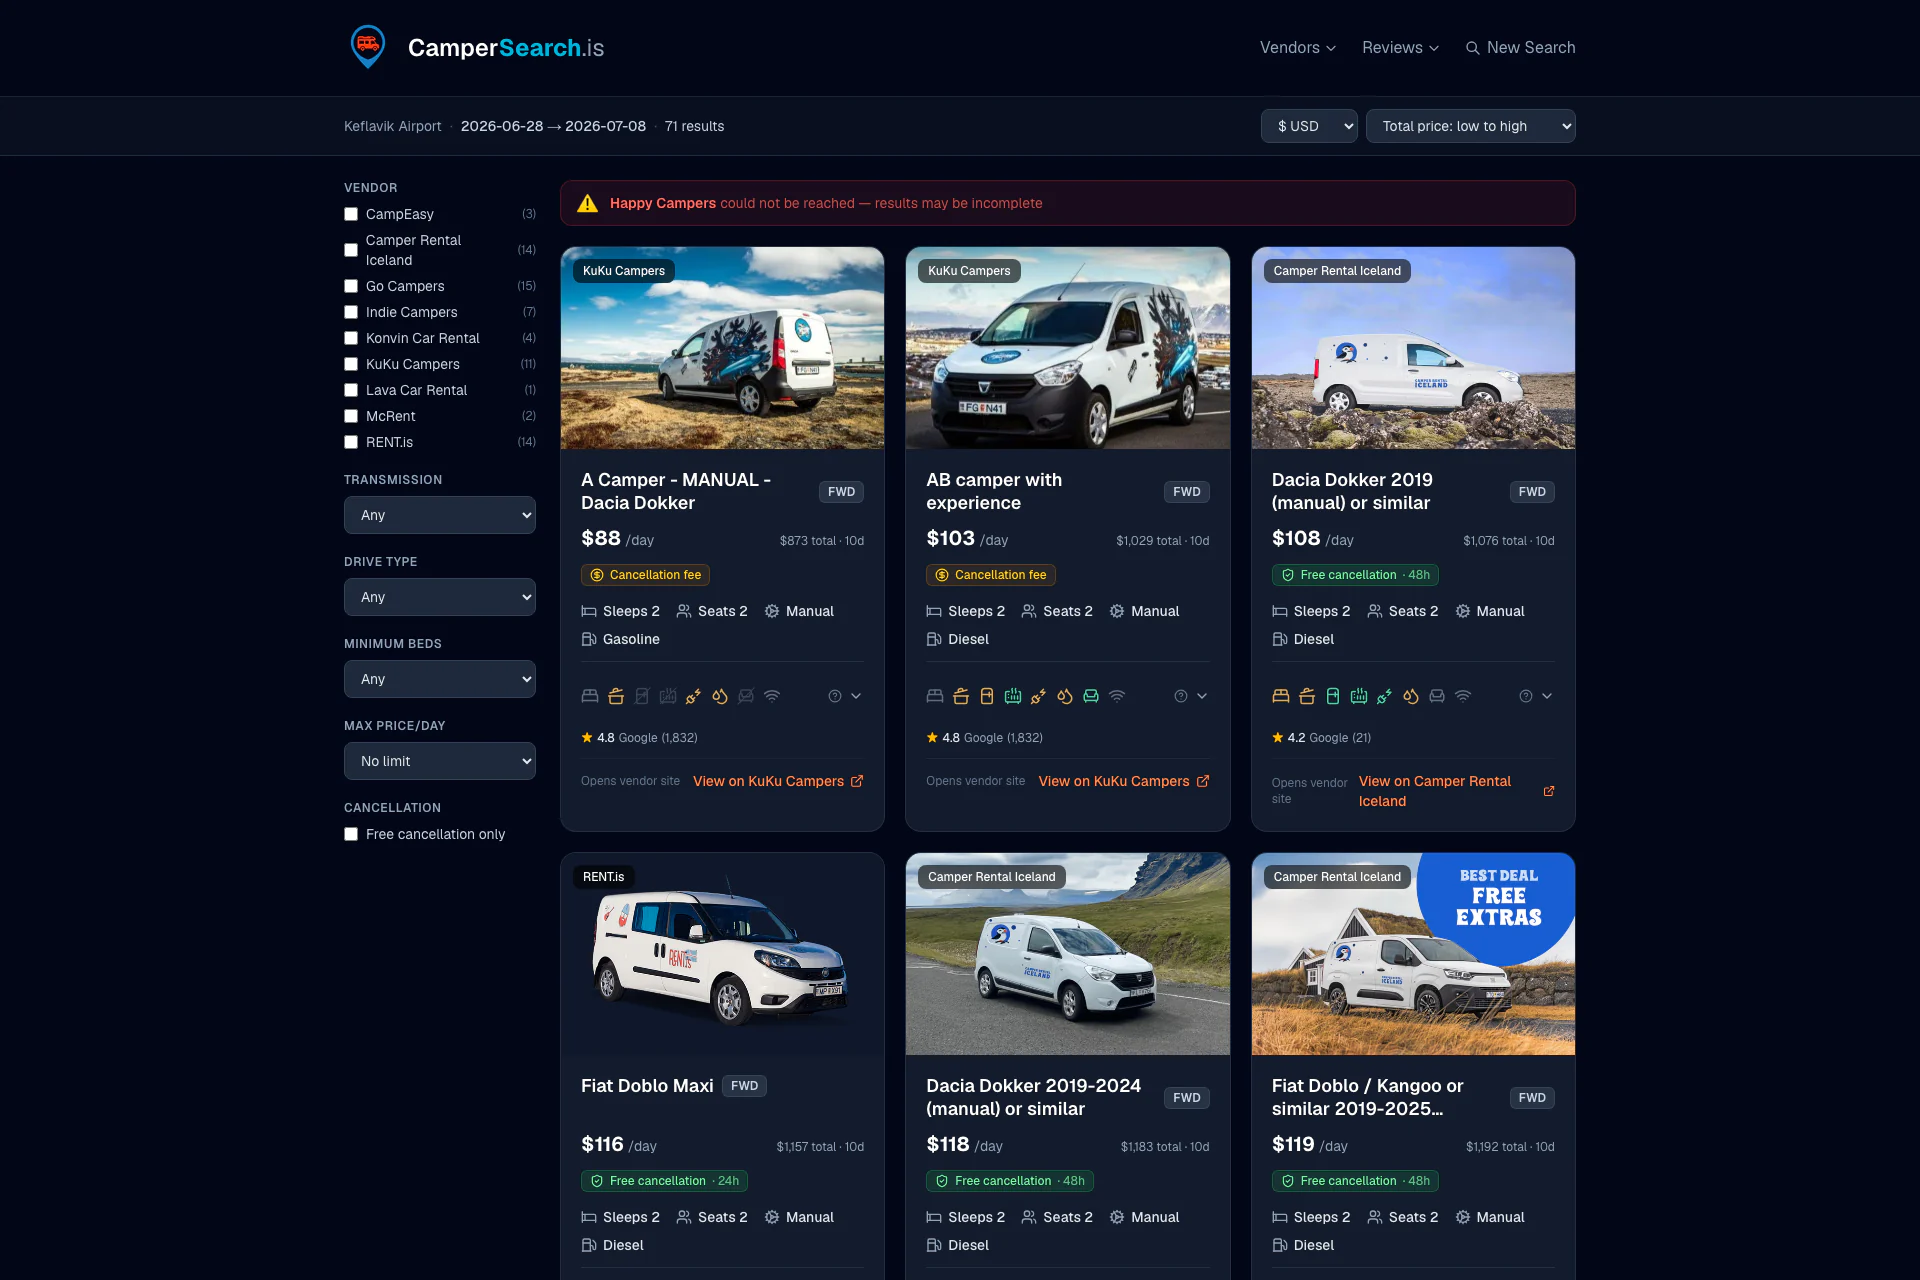The height and width of the screenshot is (1280, 1920).
Task: Click external link icon beside View on Camper Rental Iceland
Action: [1549, 791]
